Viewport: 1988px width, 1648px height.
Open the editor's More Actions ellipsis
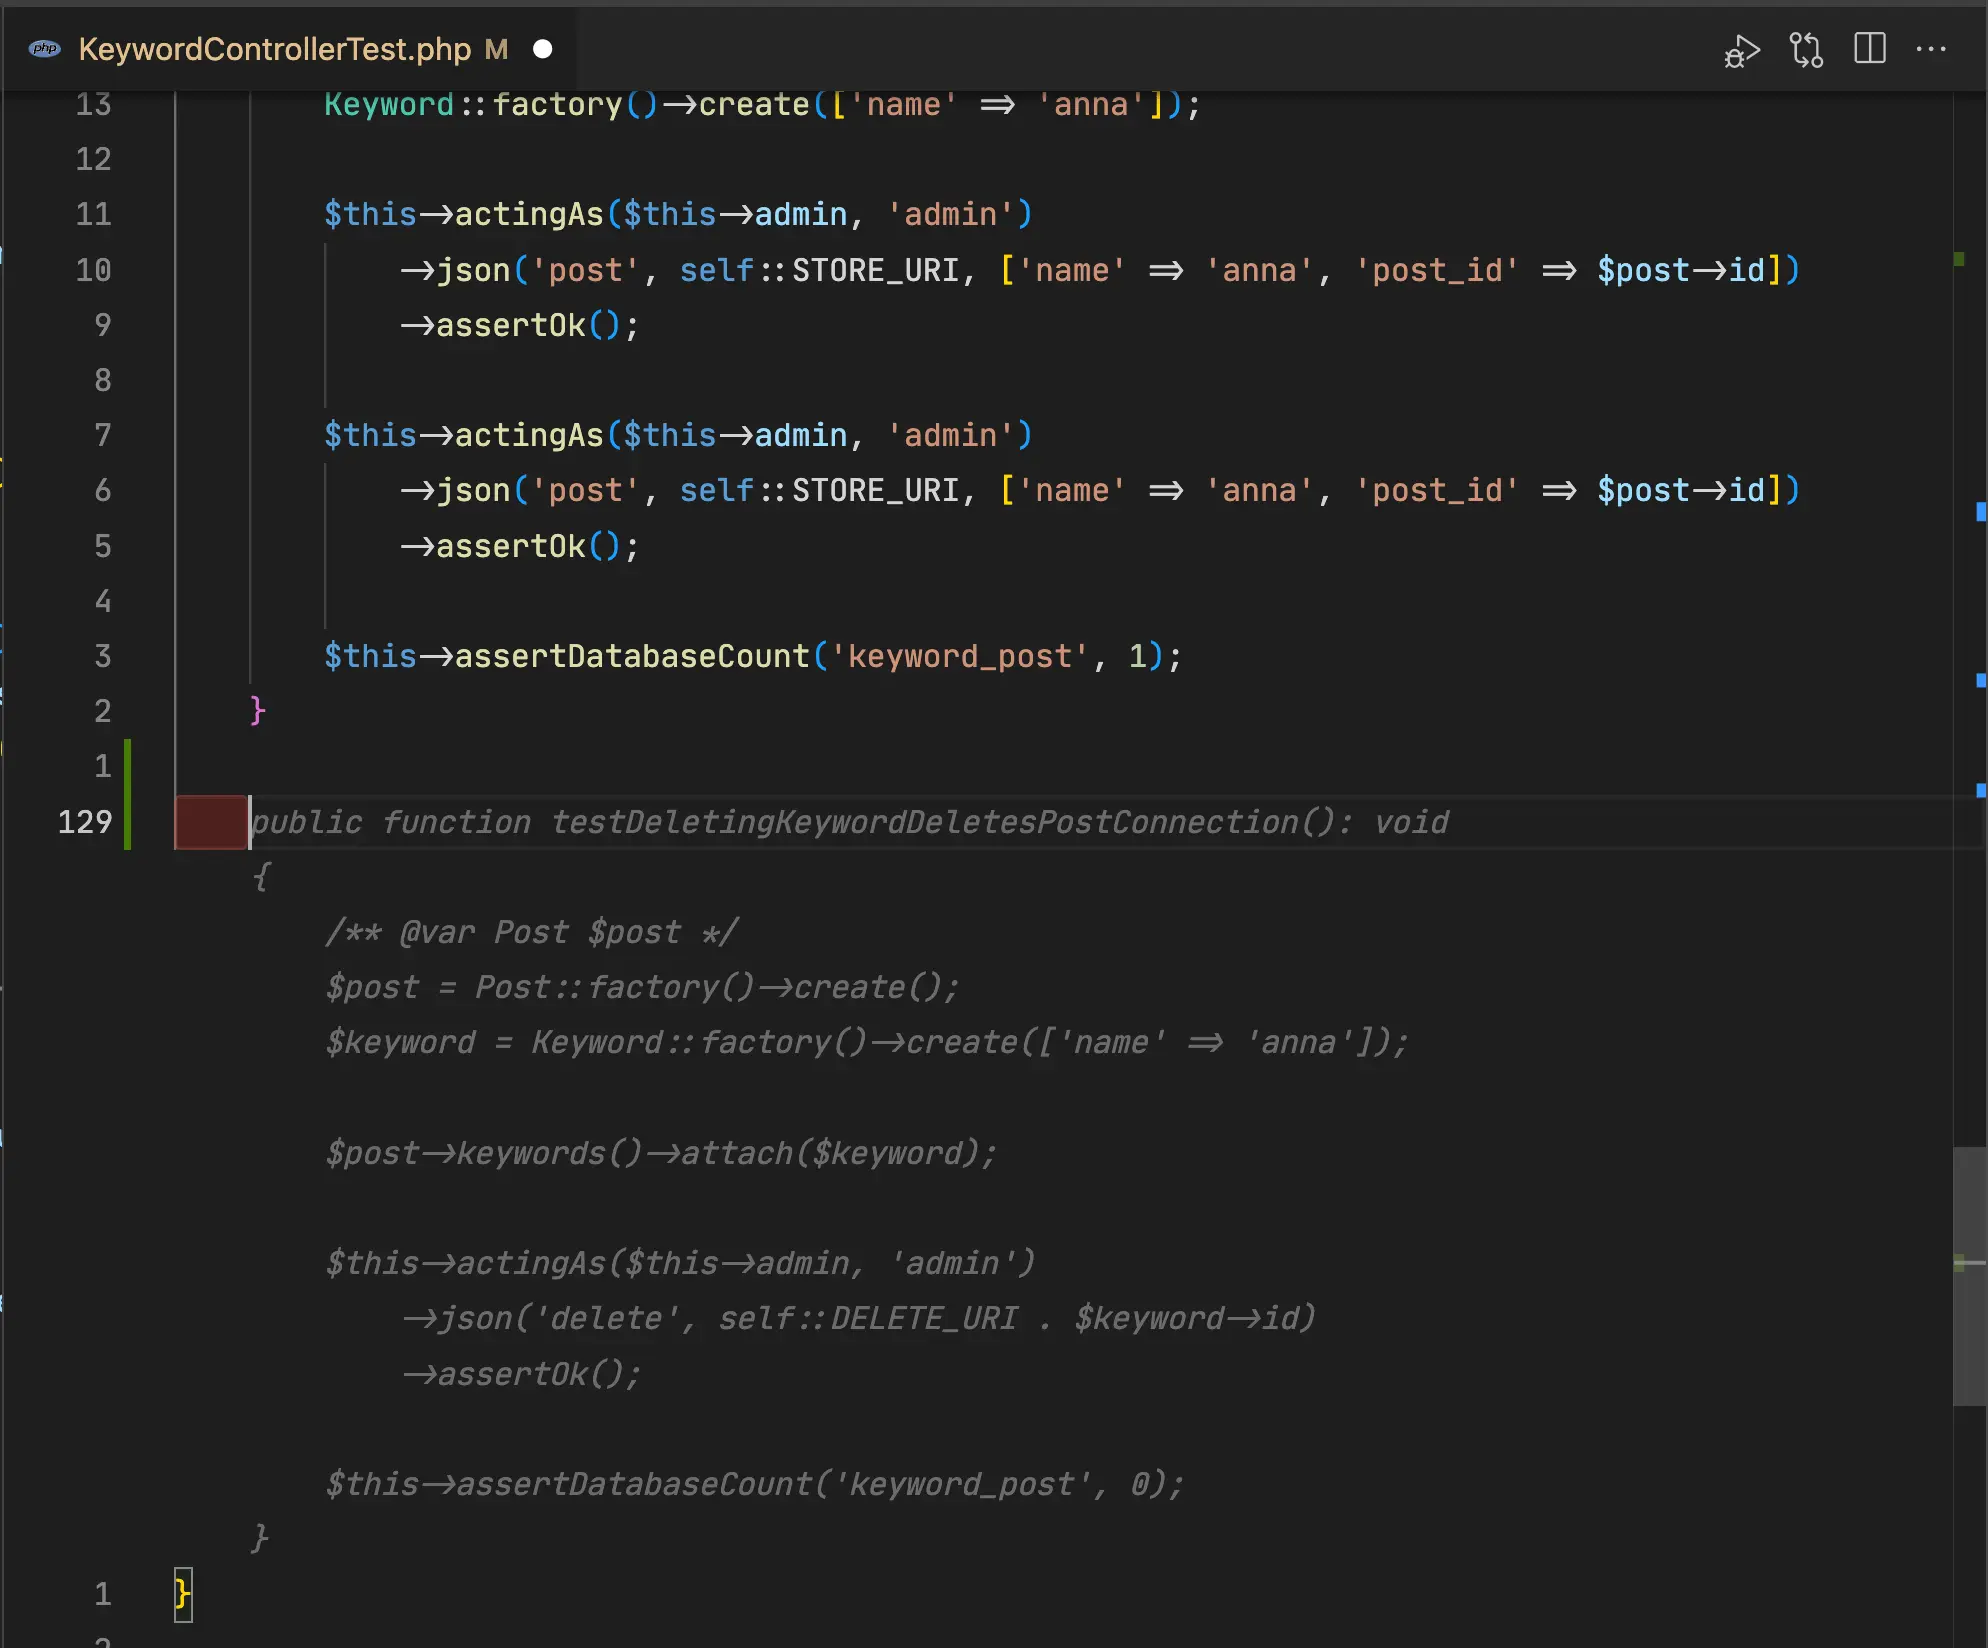(x=1931, y=49)
